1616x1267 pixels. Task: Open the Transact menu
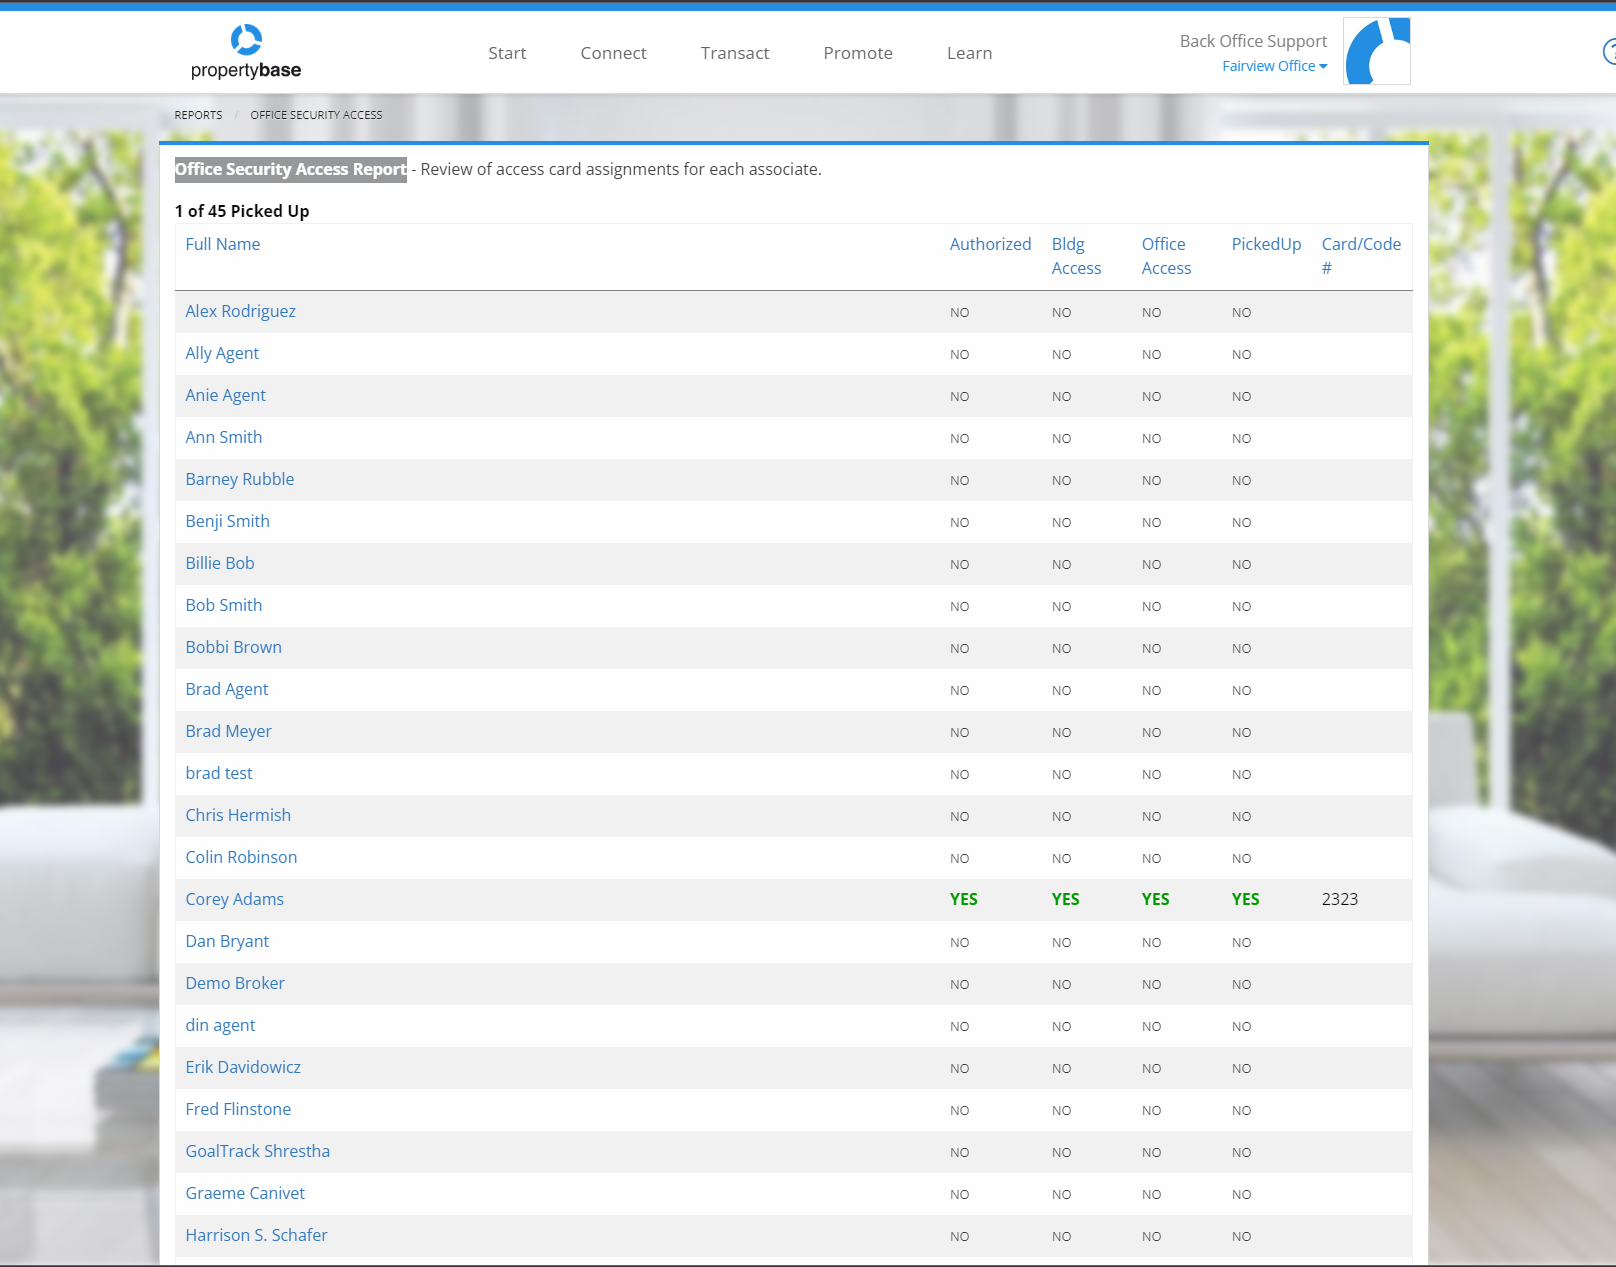click(x=735, y=52)
